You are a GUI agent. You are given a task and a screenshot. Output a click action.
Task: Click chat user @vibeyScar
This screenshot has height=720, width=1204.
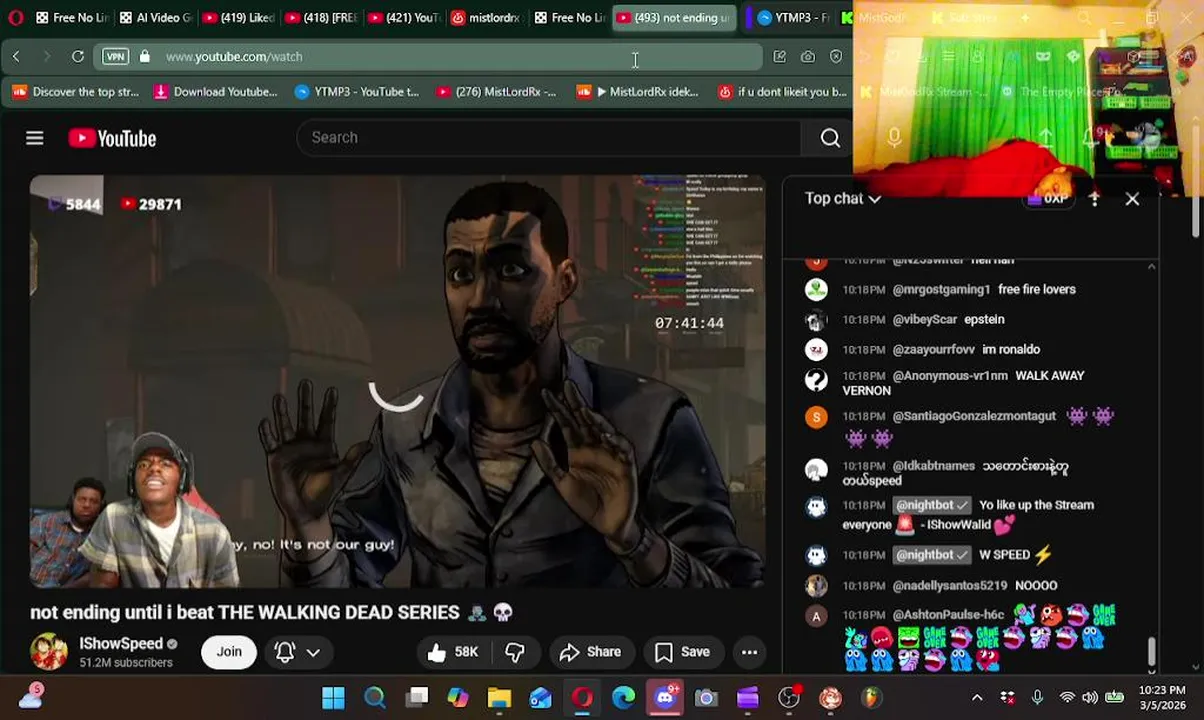924,319
